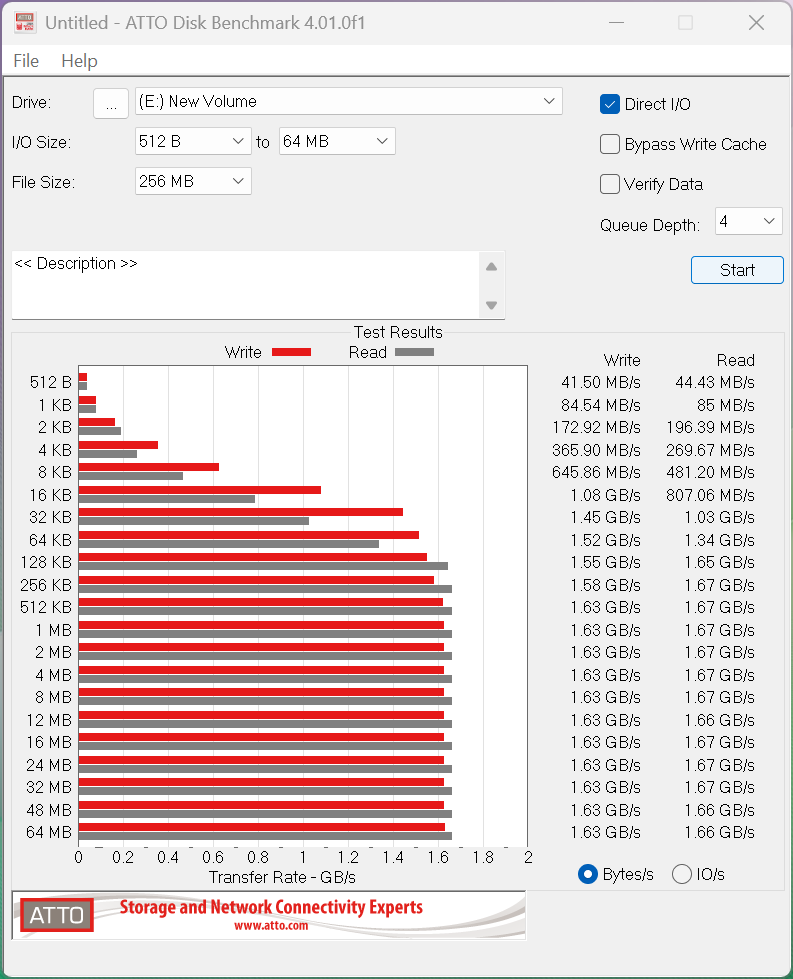Expand the File Size dropdown (256 MB)
This screenshot has height=979, width=793.
point(193,181)
